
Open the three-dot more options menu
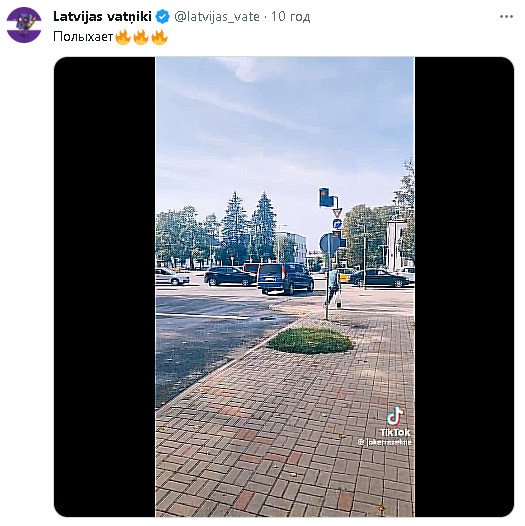[506, 16]
